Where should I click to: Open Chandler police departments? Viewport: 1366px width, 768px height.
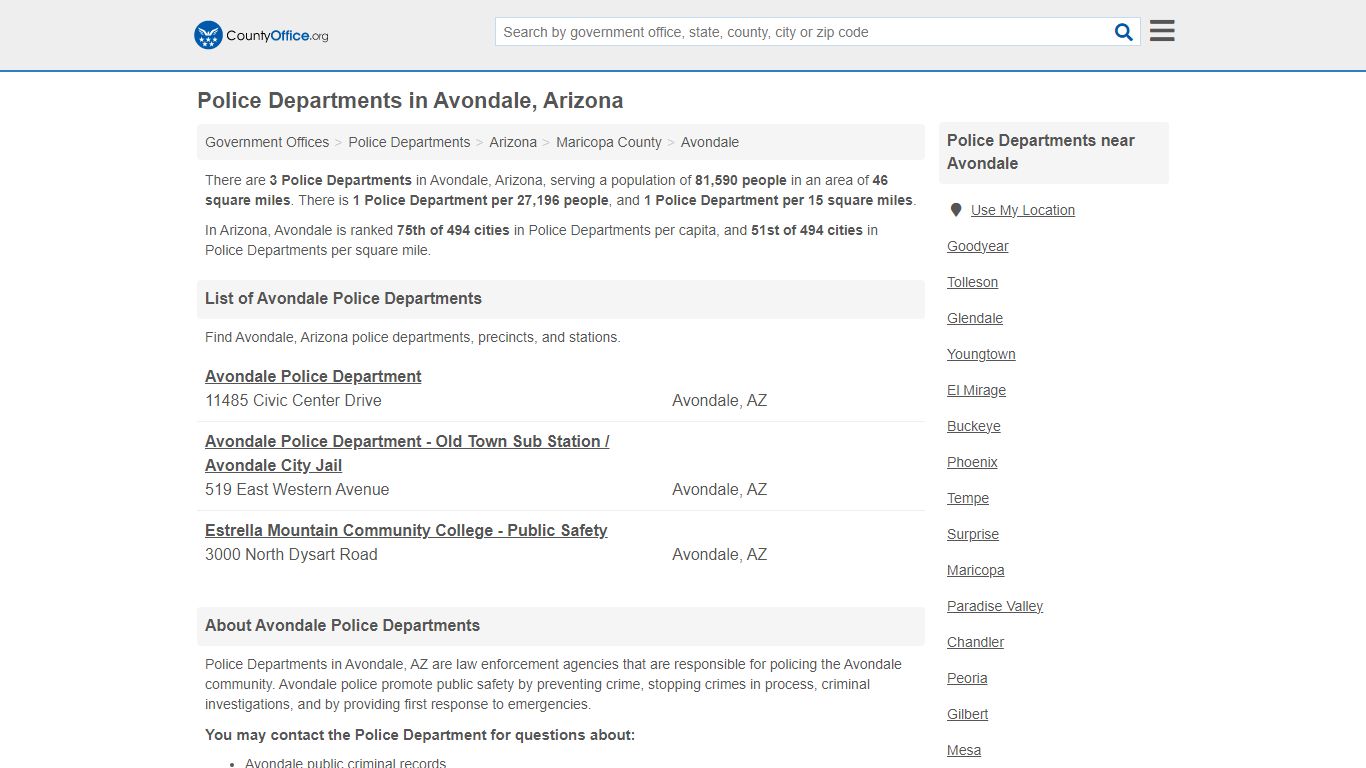976,642
